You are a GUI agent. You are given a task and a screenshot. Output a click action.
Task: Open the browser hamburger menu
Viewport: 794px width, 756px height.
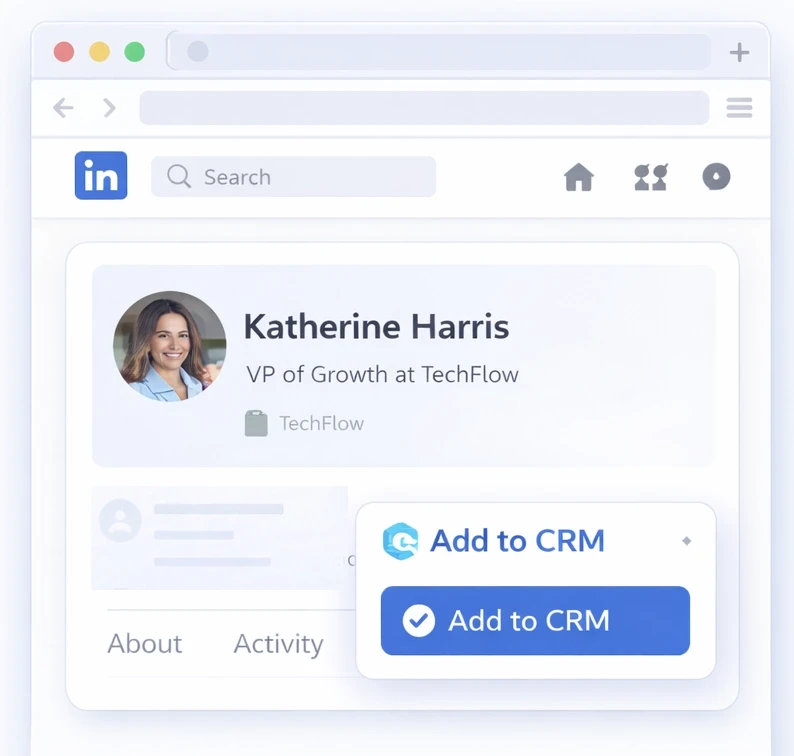tap(739, 108)
